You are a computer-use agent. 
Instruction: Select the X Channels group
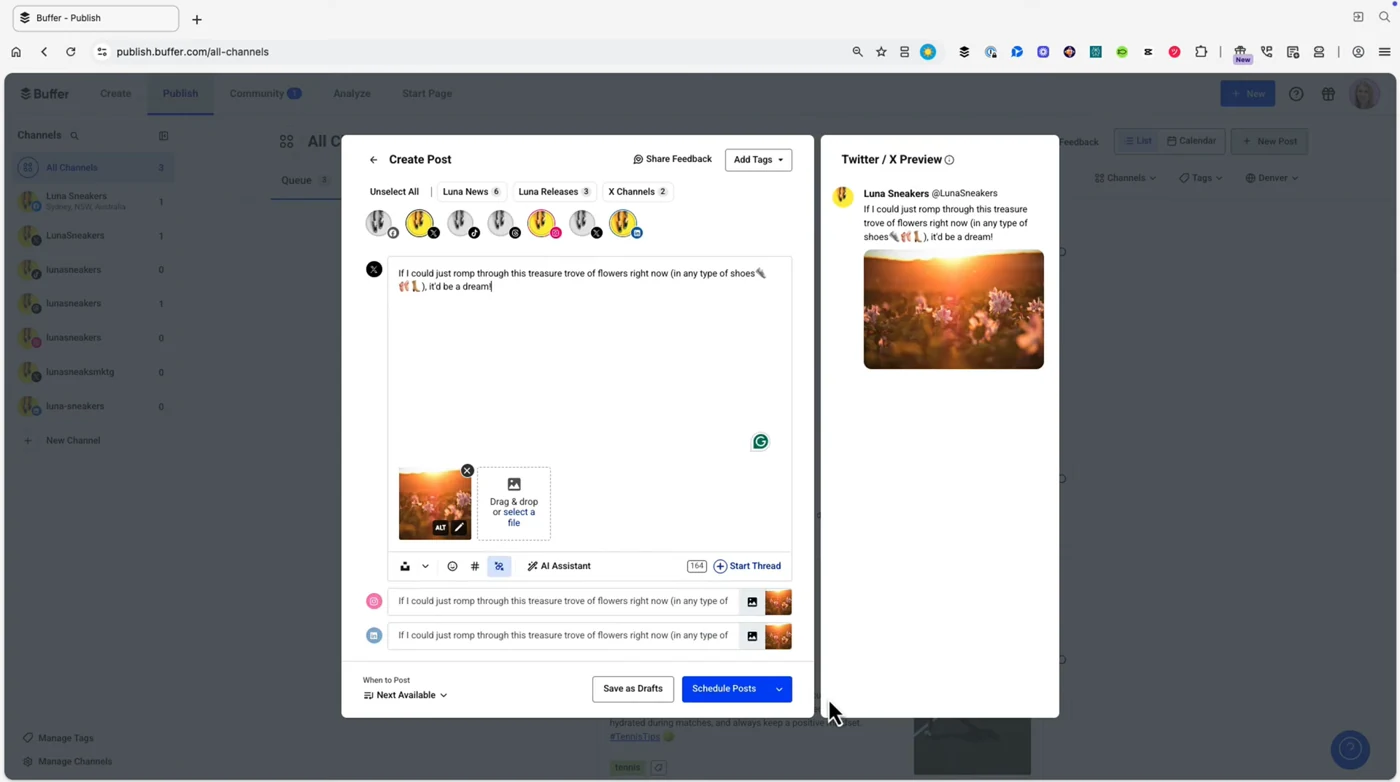(638, 192)
